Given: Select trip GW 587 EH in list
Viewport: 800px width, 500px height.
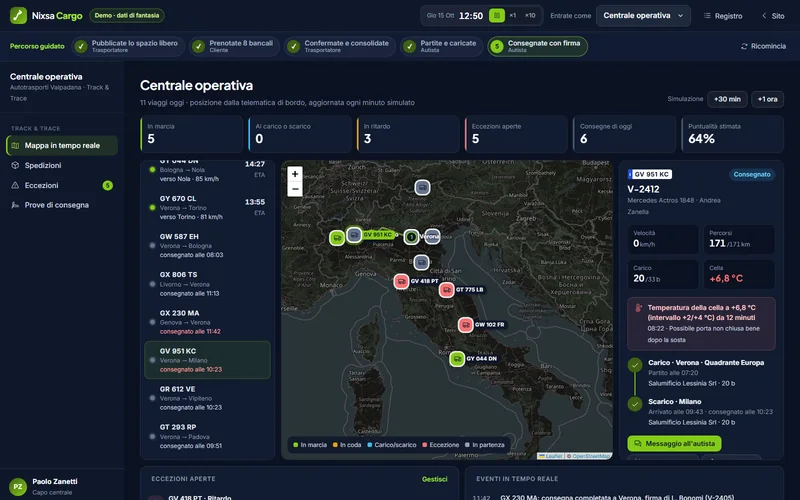Looking at the screenshot, I should pos(208,245).
